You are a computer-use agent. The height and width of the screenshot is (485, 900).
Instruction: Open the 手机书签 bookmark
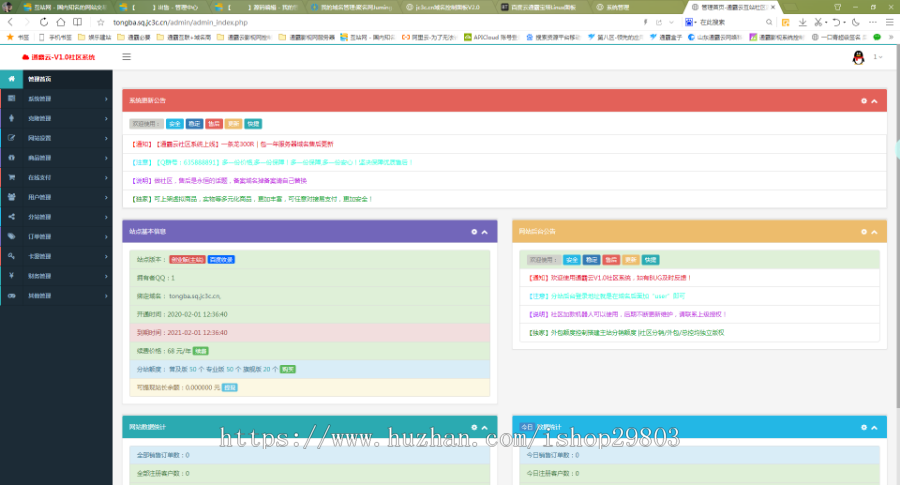click(55, 37)
